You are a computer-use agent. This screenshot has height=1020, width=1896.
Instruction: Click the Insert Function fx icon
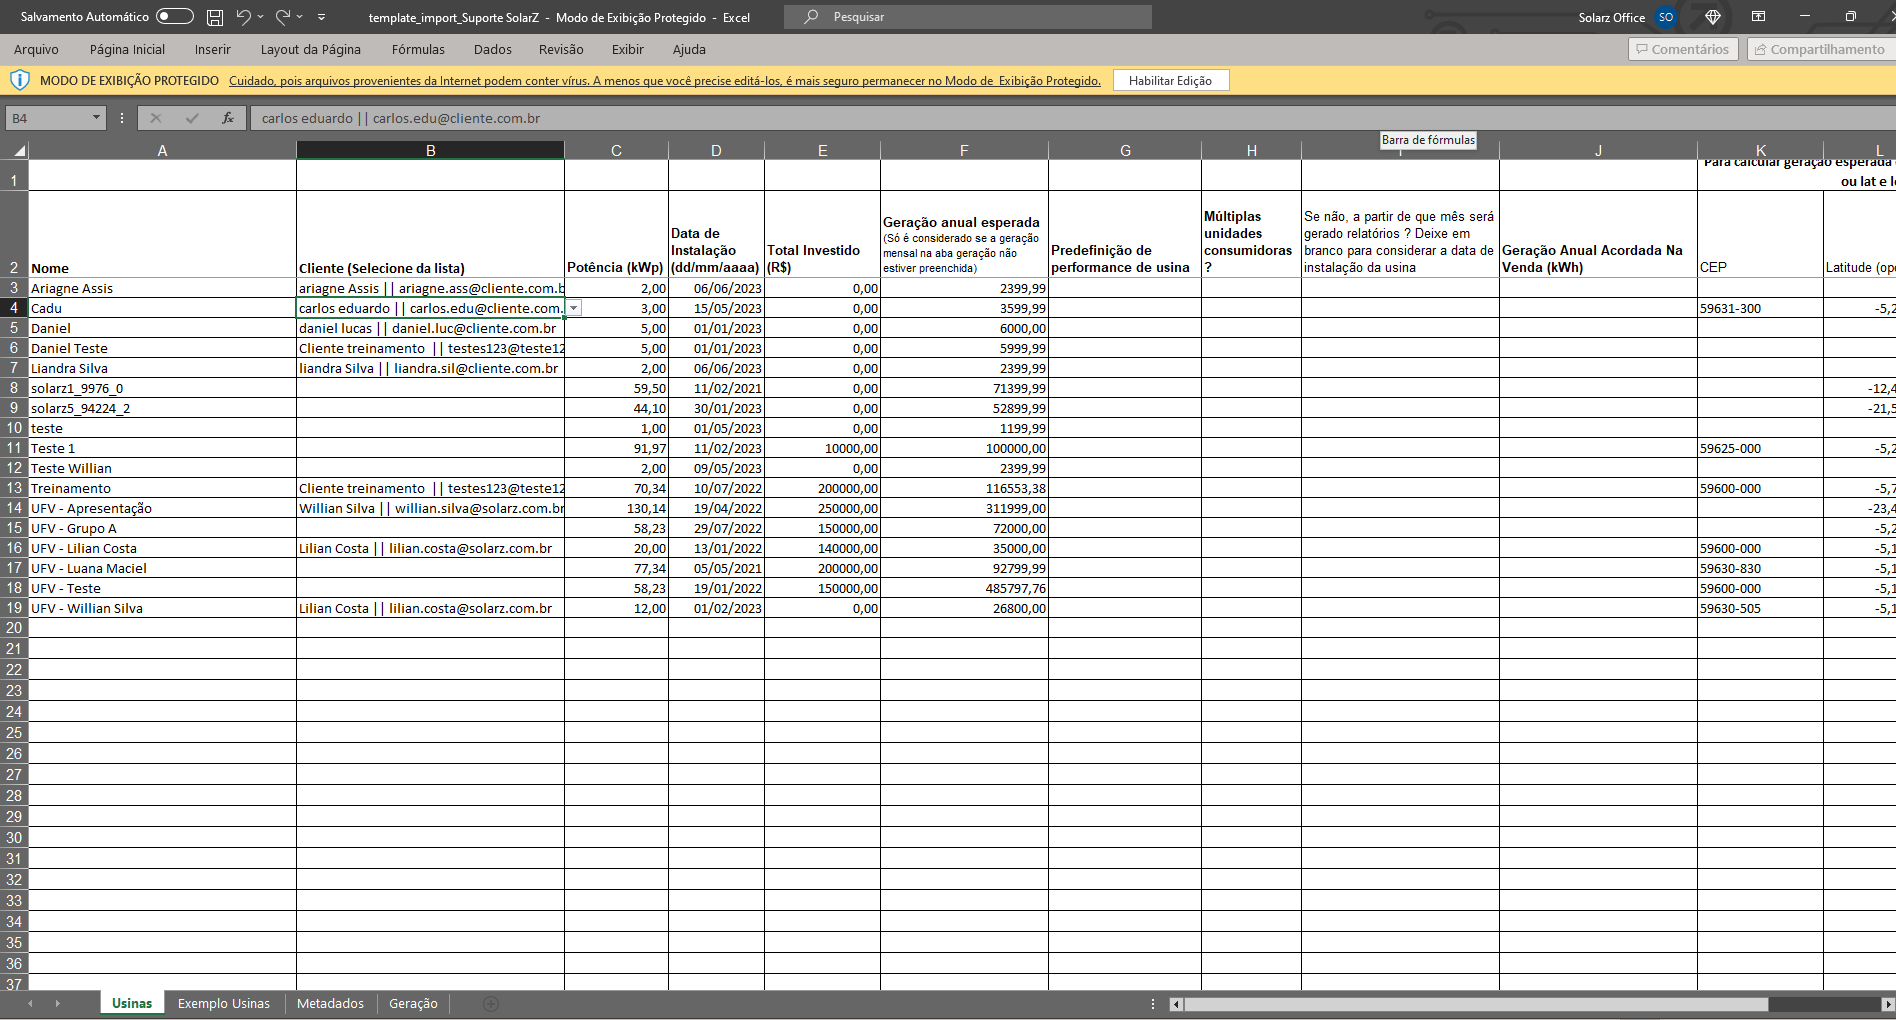(228, 118)
